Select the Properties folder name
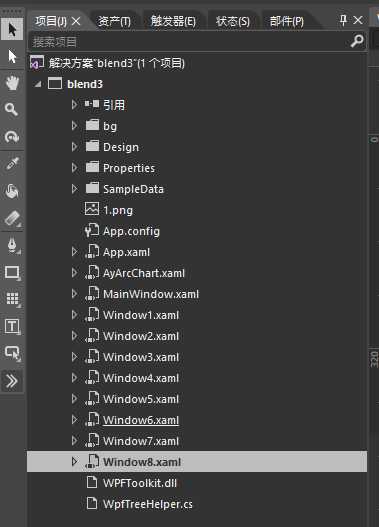Image resolution: width=379 pixels, height=527 pixels. (129, 168)
